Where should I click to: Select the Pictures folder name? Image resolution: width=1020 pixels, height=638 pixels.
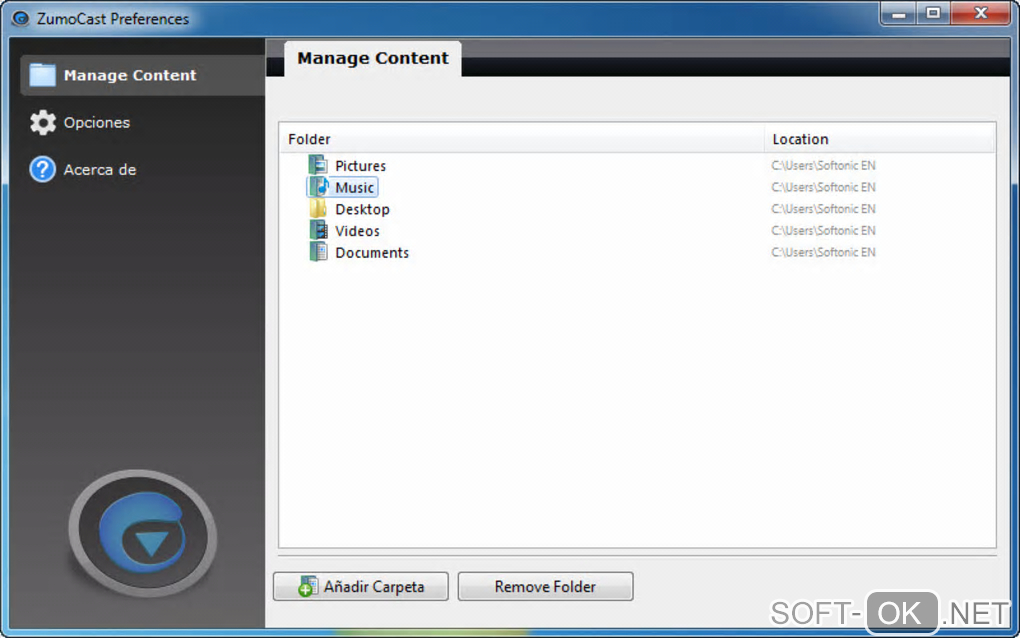(360, 166)
